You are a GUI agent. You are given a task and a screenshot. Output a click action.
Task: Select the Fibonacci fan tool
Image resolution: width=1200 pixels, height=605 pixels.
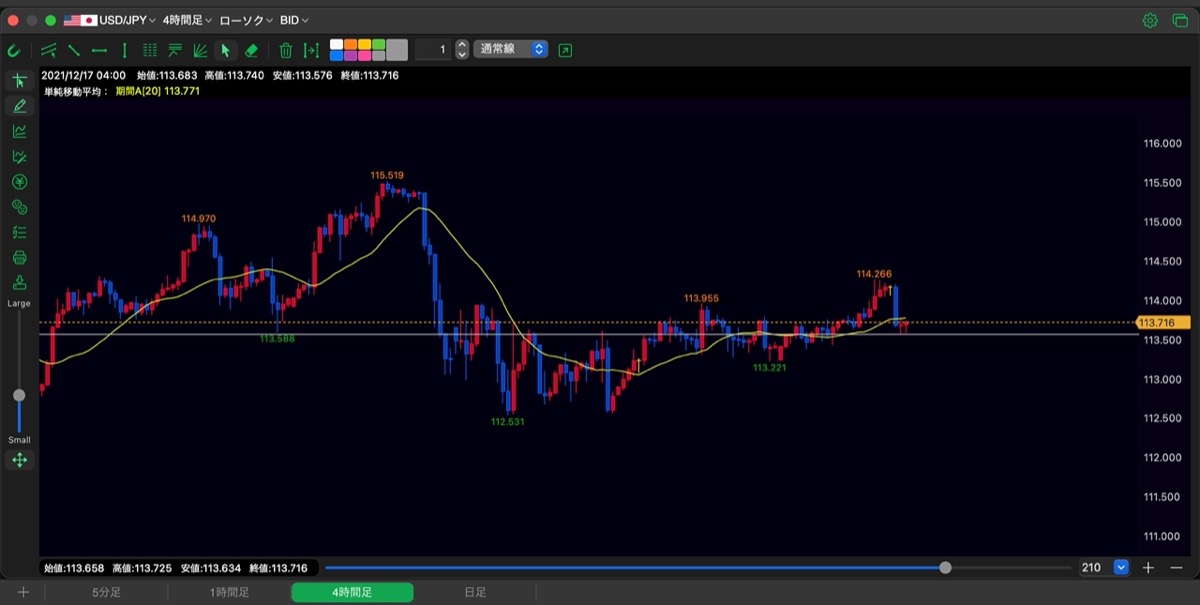[200, 50]
